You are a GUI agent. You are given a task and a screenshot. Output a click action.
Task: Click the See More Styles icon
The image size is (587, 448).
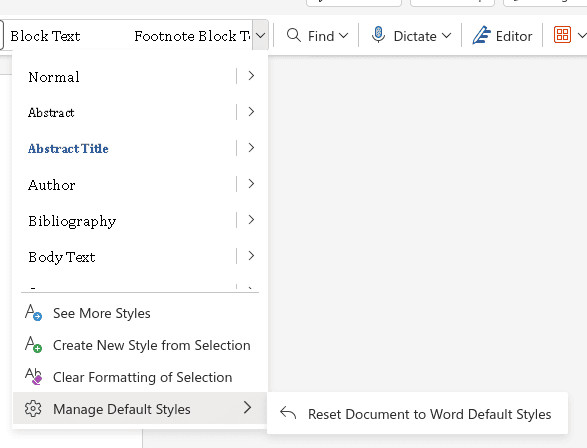[33, 313]
